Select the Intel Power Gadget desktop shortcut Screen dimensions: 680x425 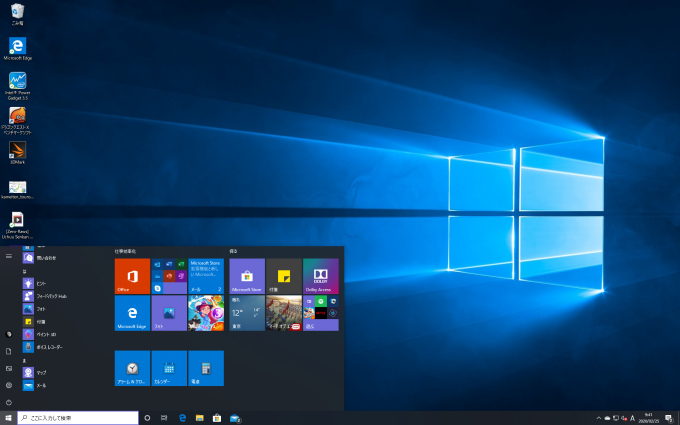(x=17, y=85)
